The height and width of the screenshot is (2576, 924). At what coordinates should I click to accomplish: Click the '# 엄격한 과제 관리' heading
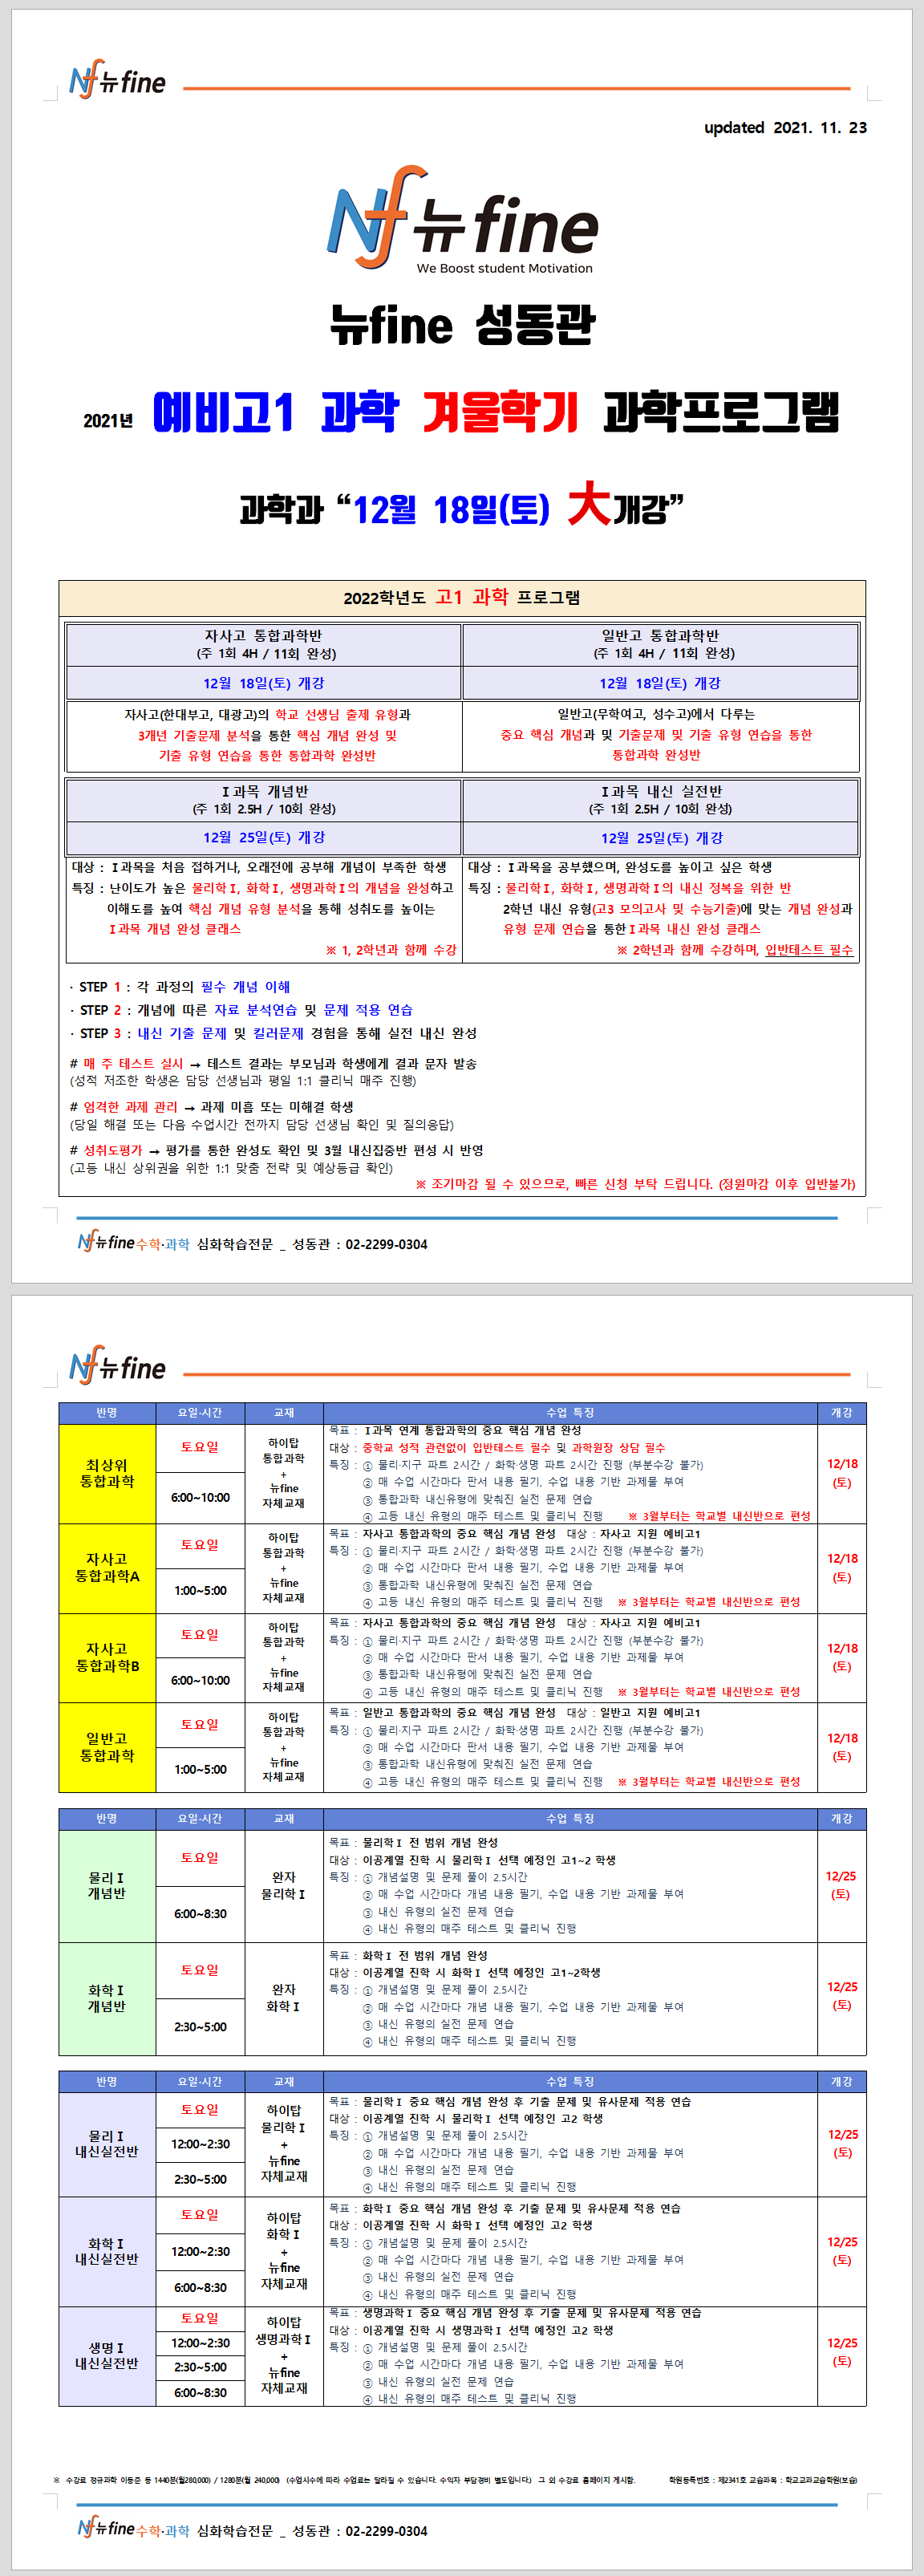(124, 1107)
